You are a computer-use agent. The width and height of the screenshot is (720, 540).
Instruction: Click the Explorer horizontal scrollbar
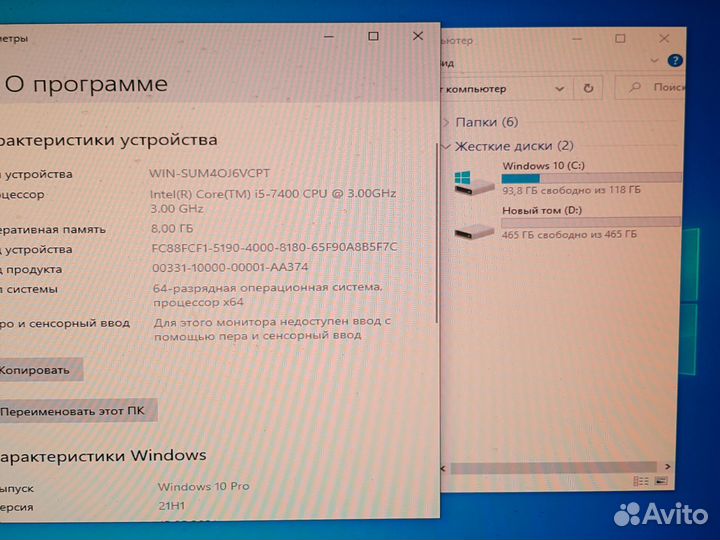click(x=554, y=467)
